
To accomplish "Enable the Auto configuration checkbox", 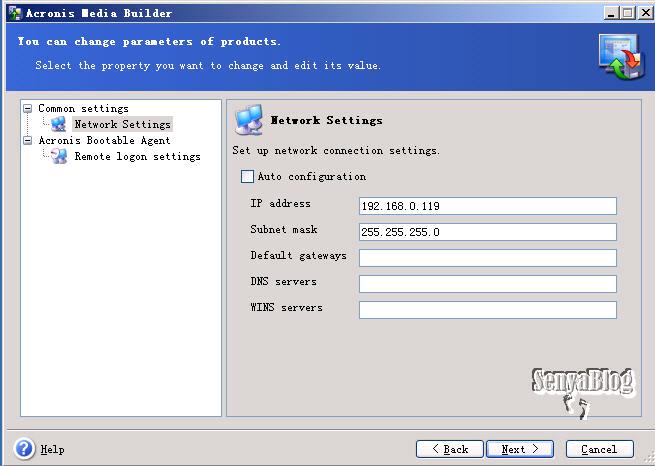I will (247, 176).
